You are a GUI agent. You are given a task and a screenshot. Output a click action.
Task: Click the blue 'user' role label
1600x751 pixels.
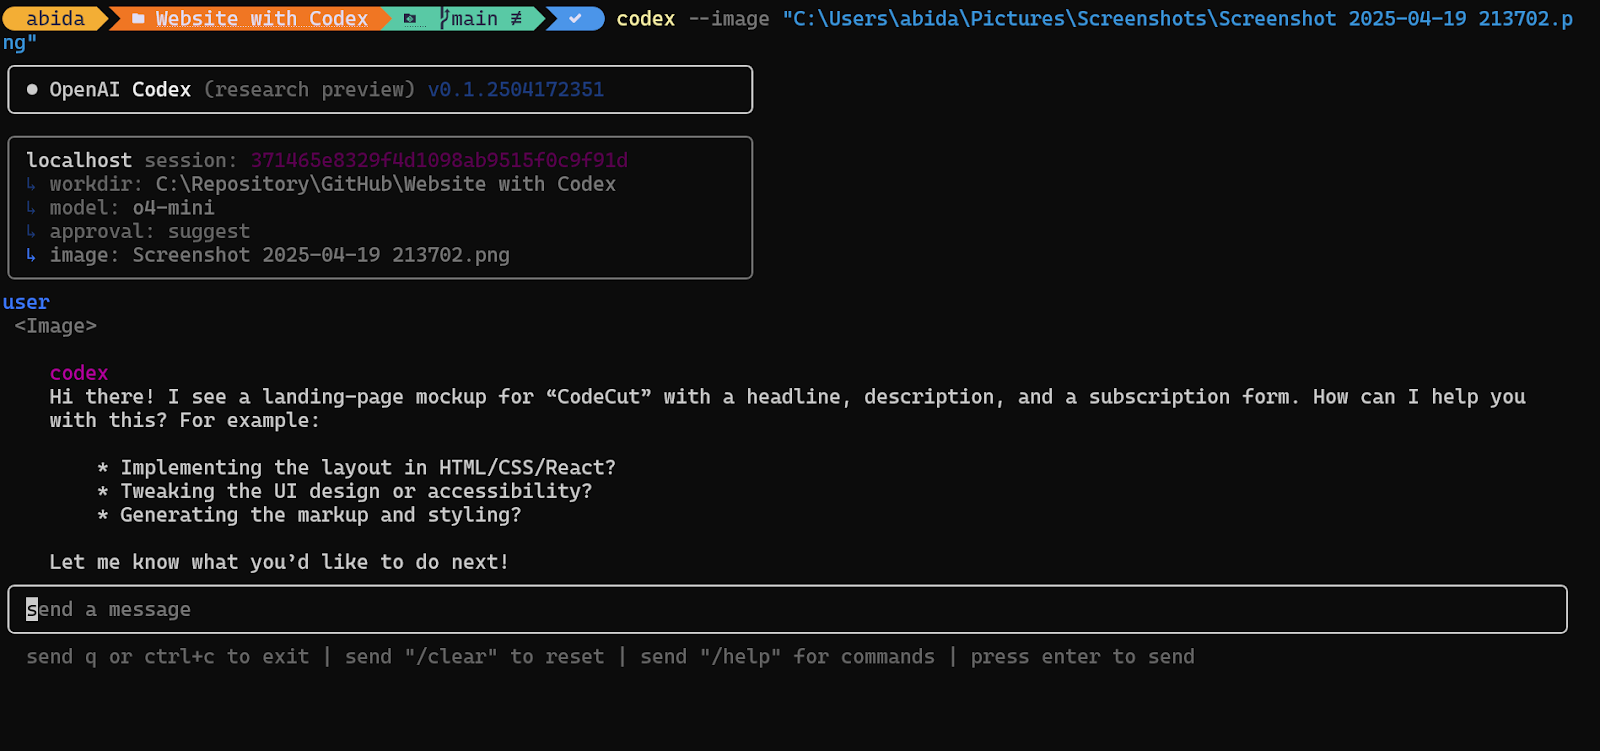click(26, 302)
